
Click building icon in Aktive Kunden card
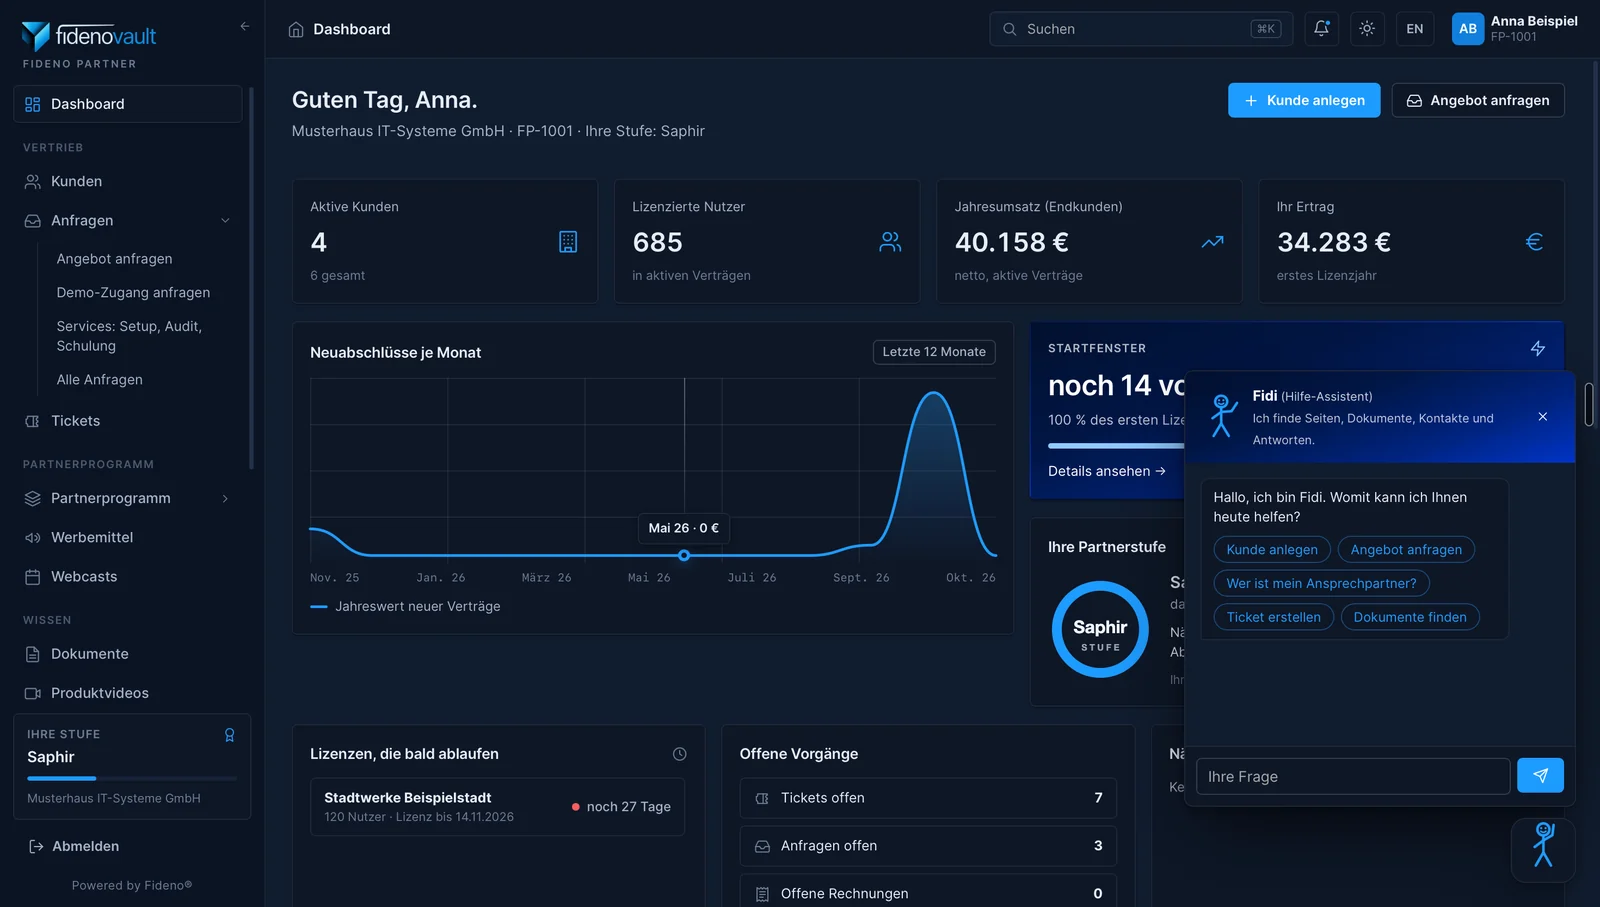568,242
